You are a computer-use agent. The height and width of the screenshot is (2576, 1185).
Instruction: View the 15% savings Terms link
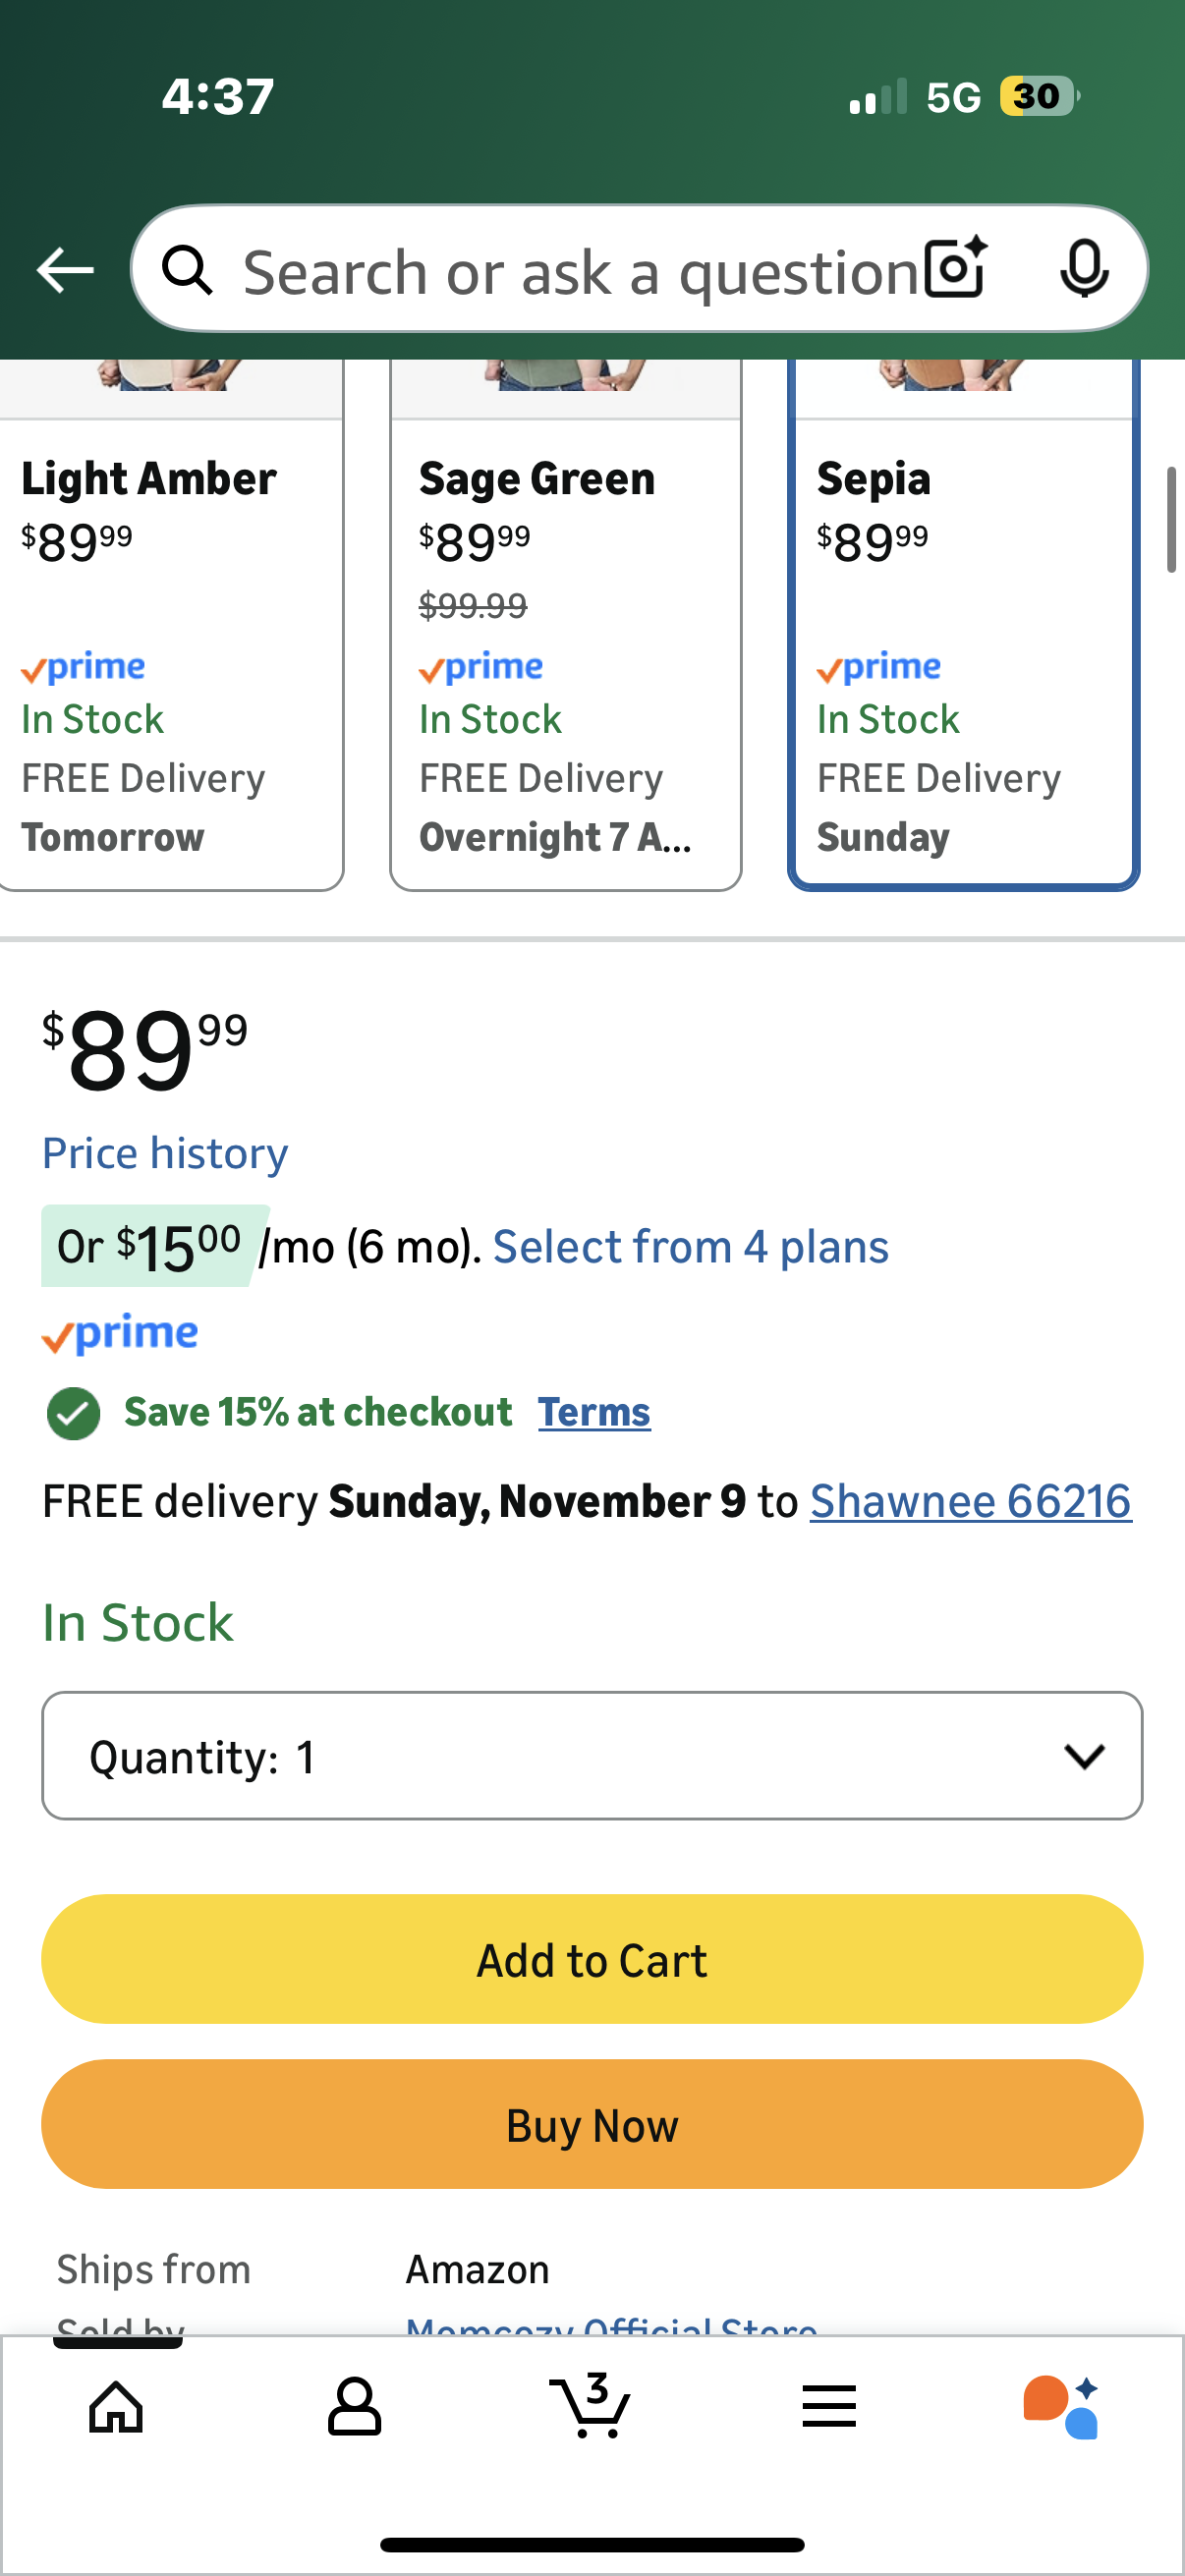point(594,1412)
